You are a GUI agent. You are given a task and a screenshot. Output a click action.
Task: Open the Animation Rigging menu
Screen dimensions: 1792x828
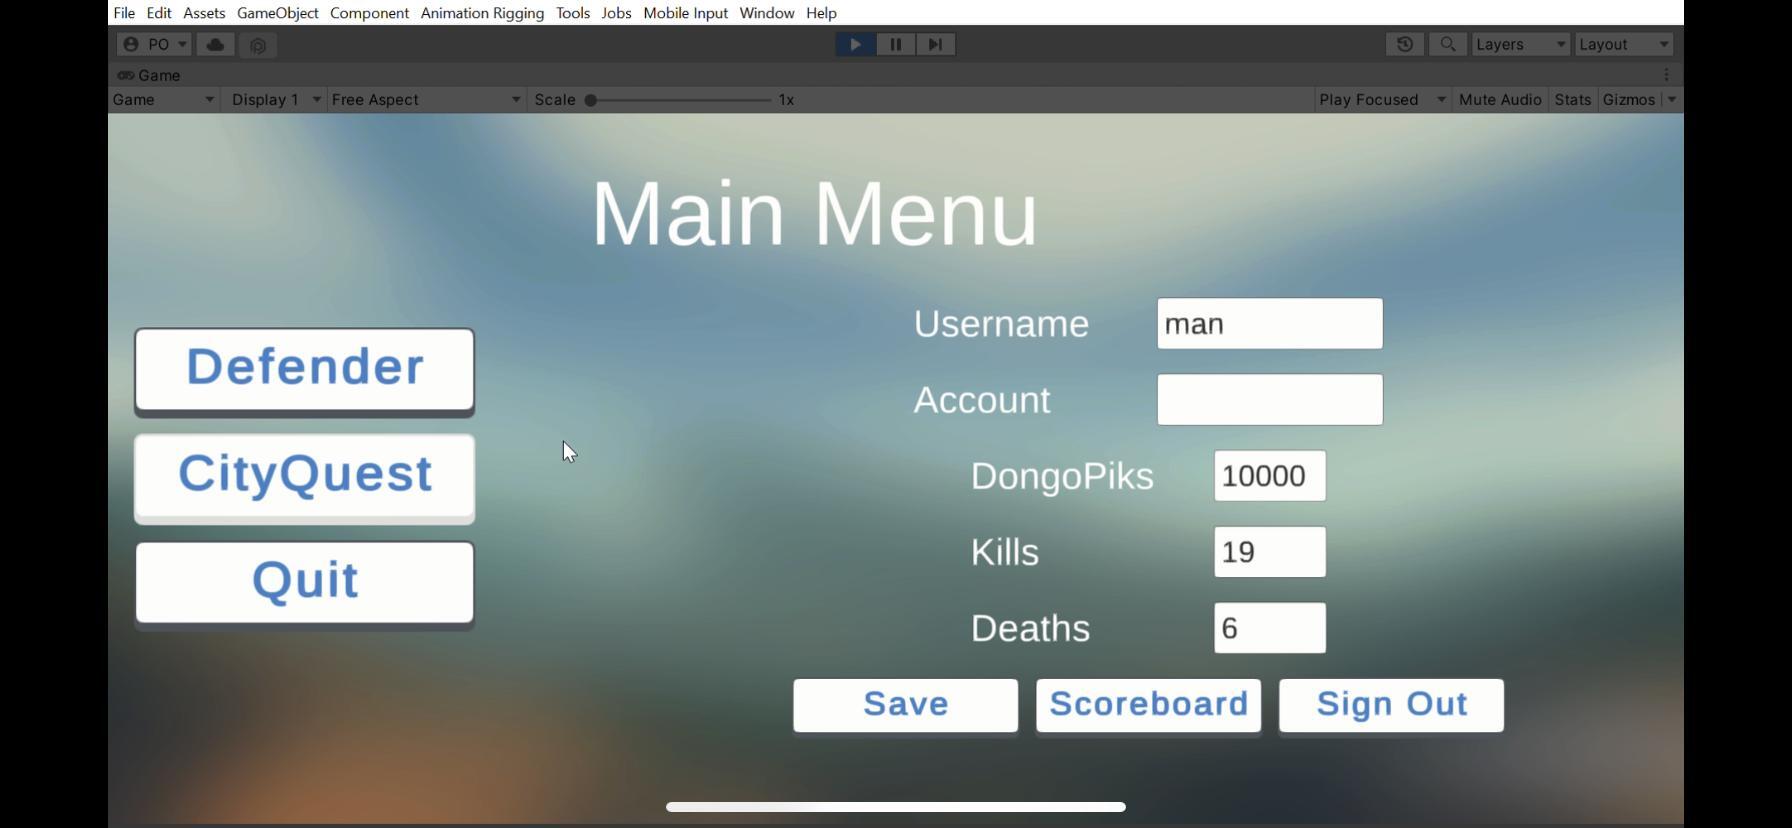click(x=482, y=13)
